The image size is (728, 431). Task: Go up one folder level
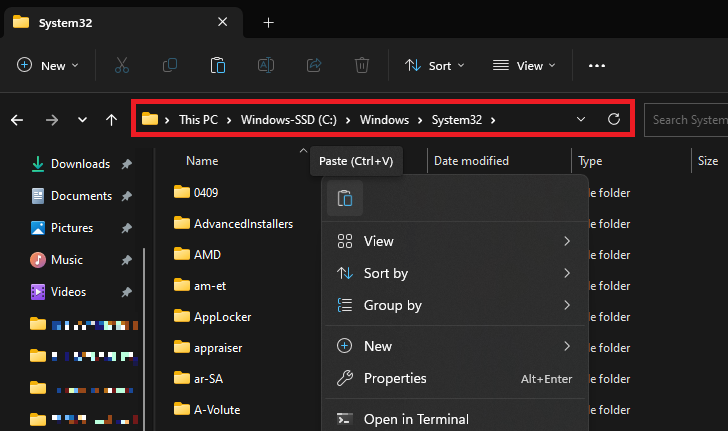(x=111, y=120)
